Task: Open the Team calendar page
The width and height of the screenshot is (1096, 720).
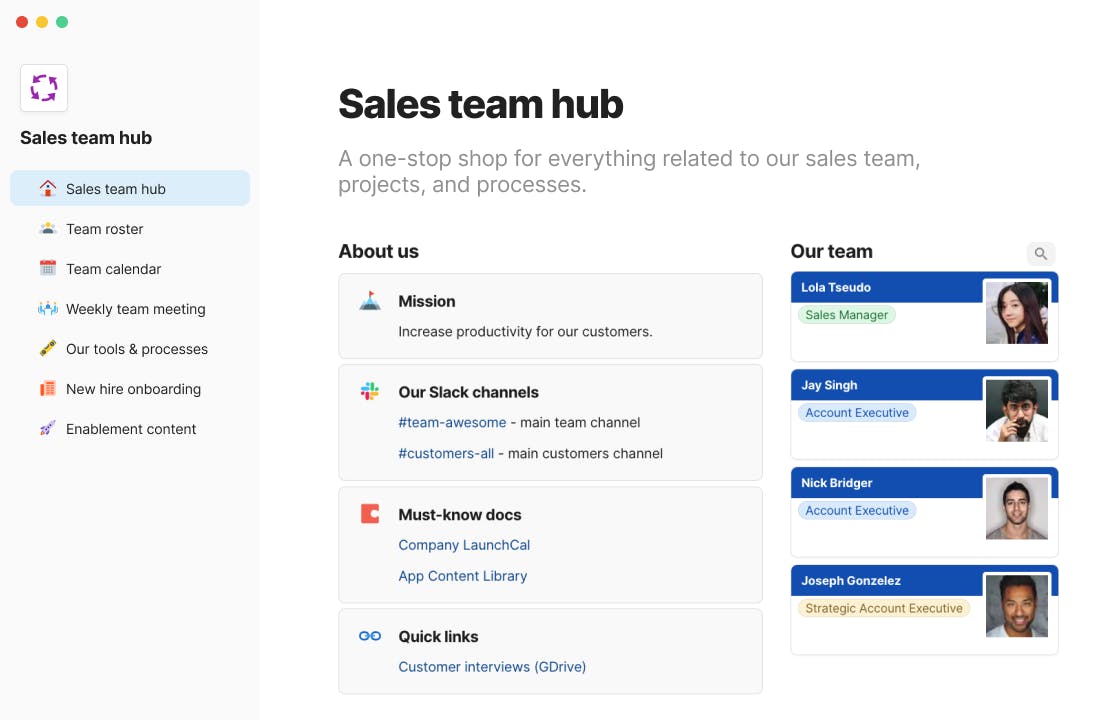Action: [113, 269]
